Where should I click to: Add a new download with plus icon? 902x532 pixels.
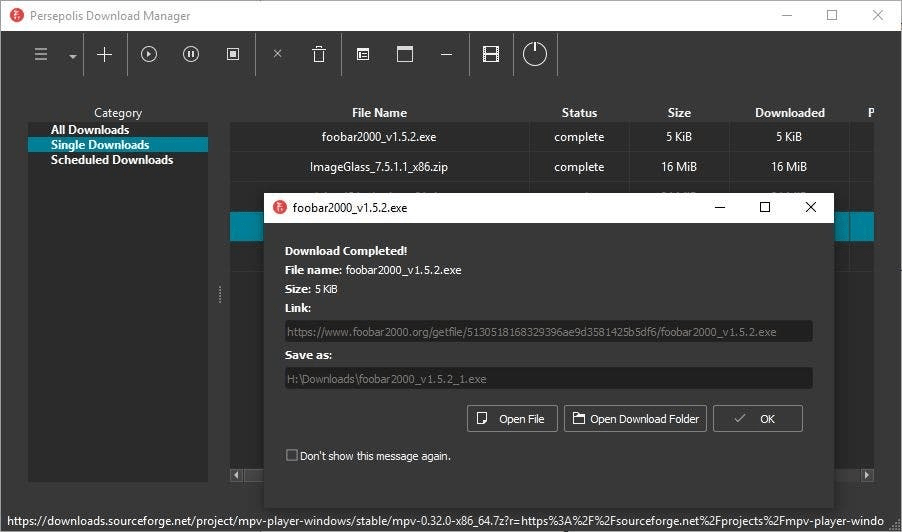point(104,55)
